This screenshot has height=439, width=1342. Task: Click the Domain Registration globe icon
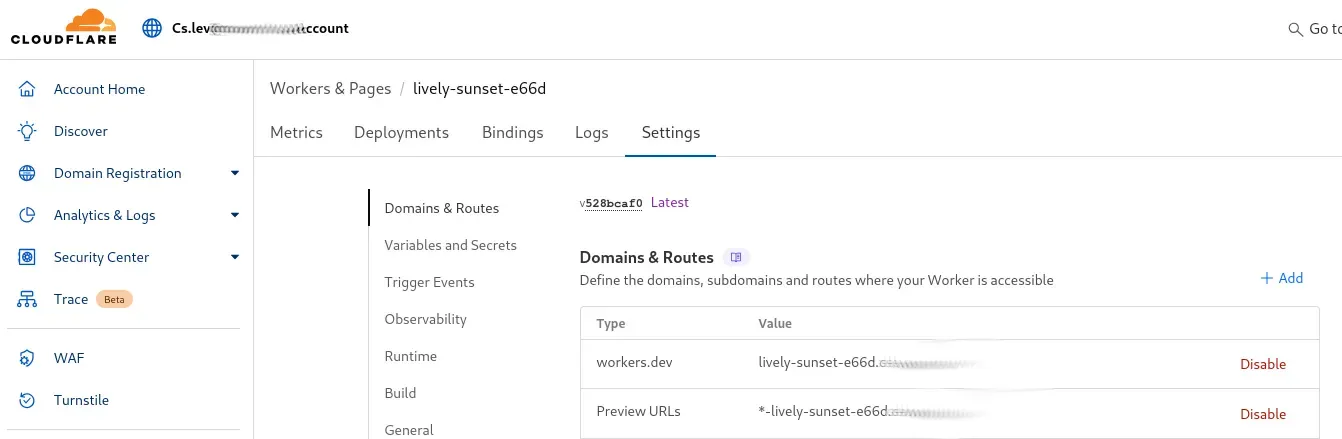28,173
